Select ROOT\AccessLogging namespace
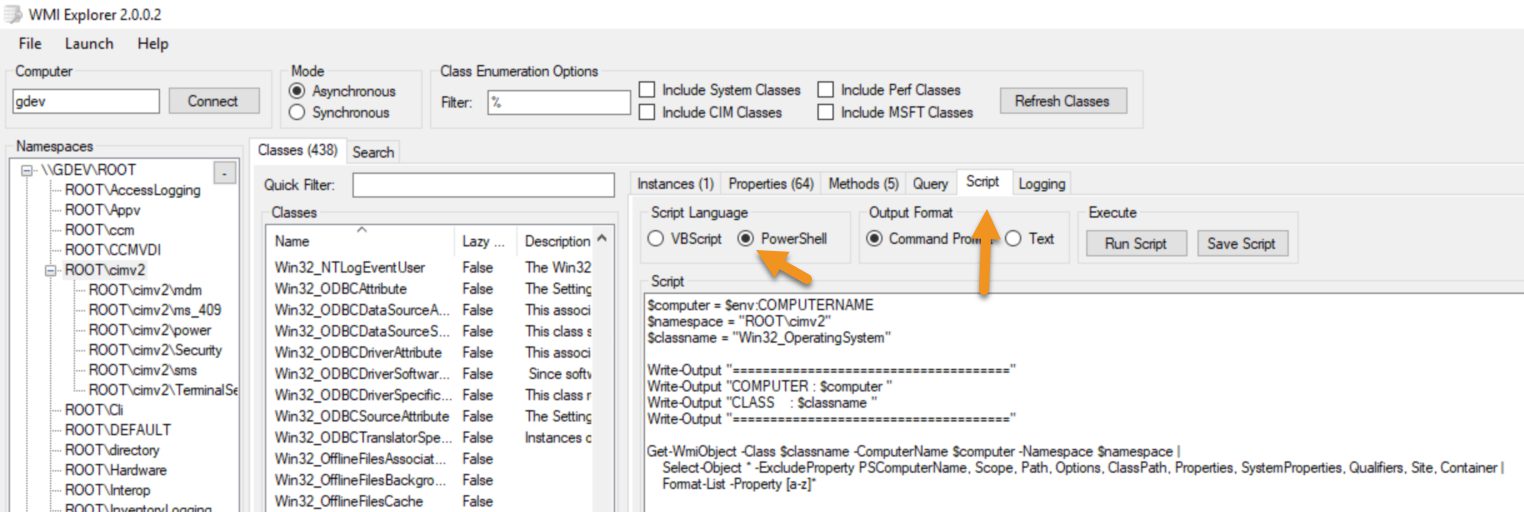 132,190
